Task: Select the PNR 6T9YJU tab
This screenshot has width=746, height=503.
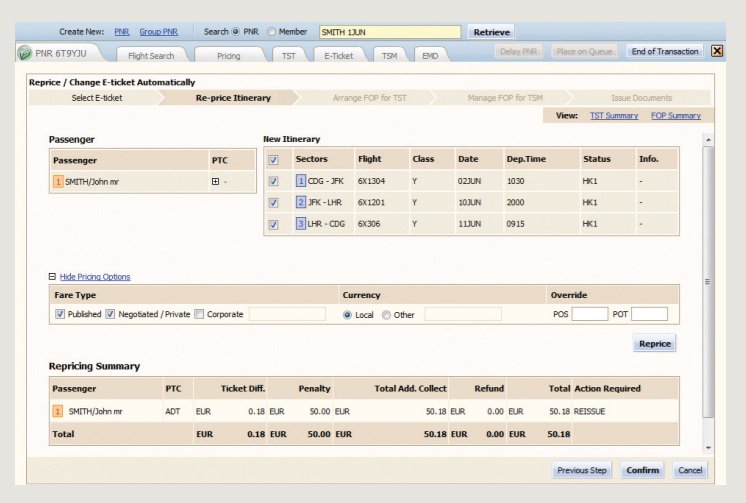Action: [61, 53]
